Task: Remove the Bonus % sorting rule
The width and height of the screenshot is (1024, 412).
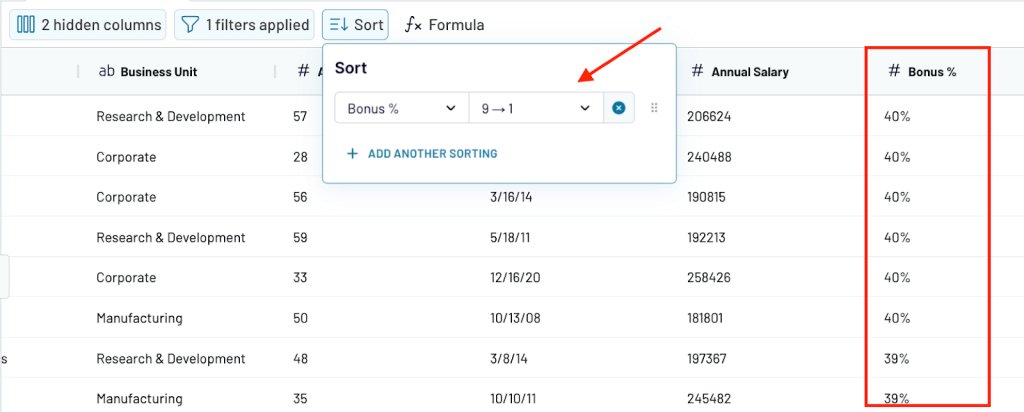Action: 618,108
